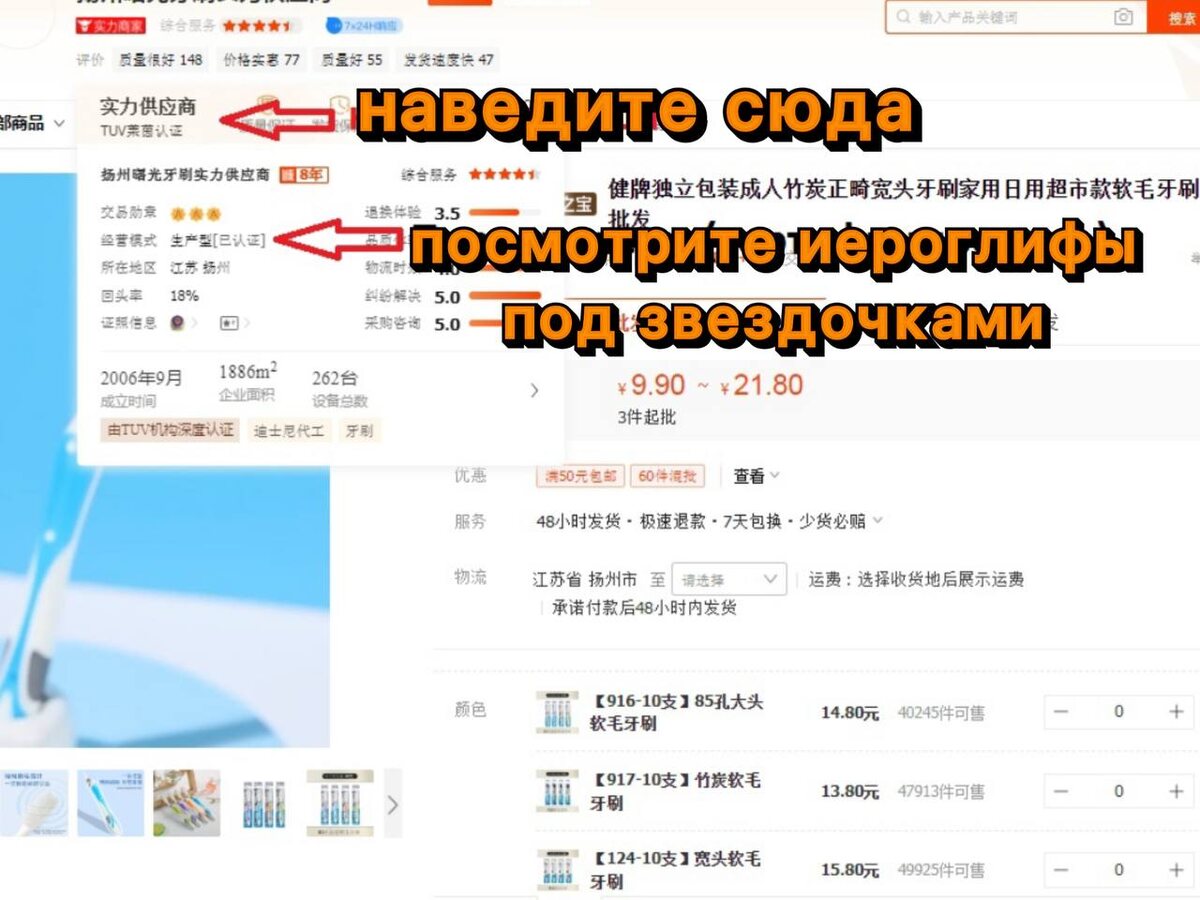Click the first 证照信息 license icon
The image size is (1200, 900).
177,322
